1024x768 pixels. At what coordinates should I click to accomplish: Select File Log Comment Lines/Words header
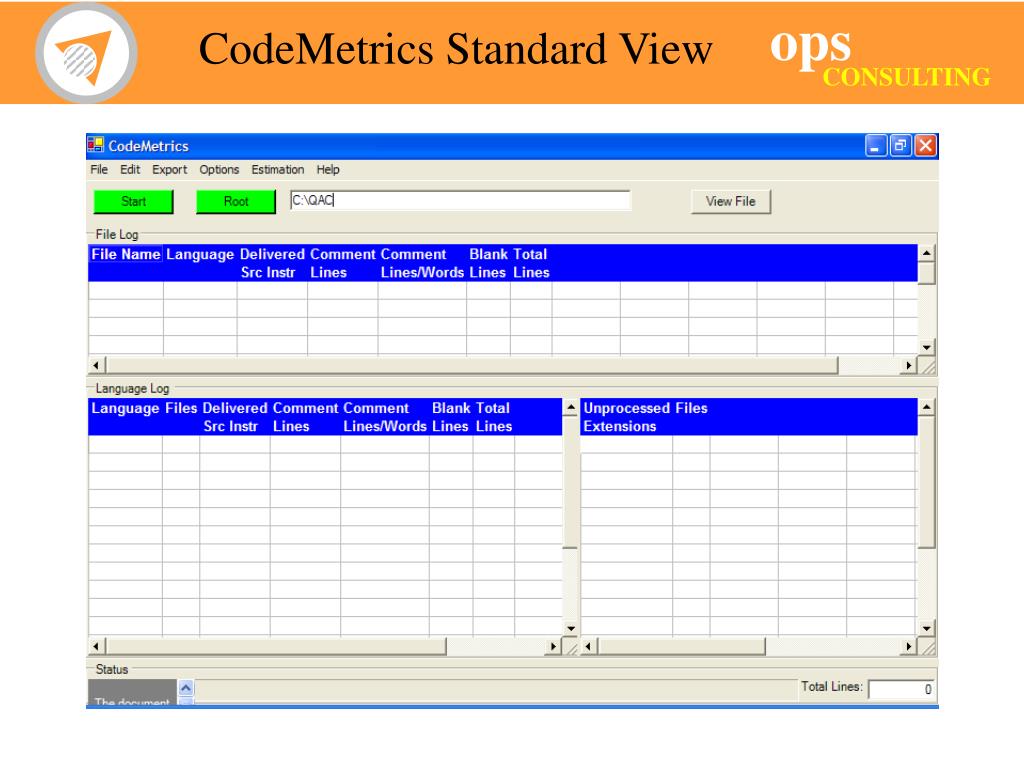[422, 263]
